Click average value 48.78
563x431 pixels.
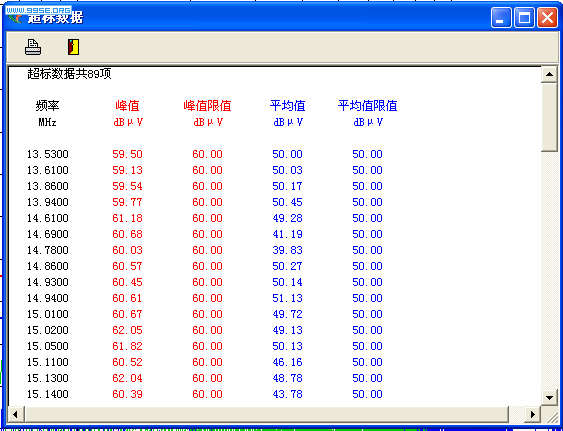(287, 378)
